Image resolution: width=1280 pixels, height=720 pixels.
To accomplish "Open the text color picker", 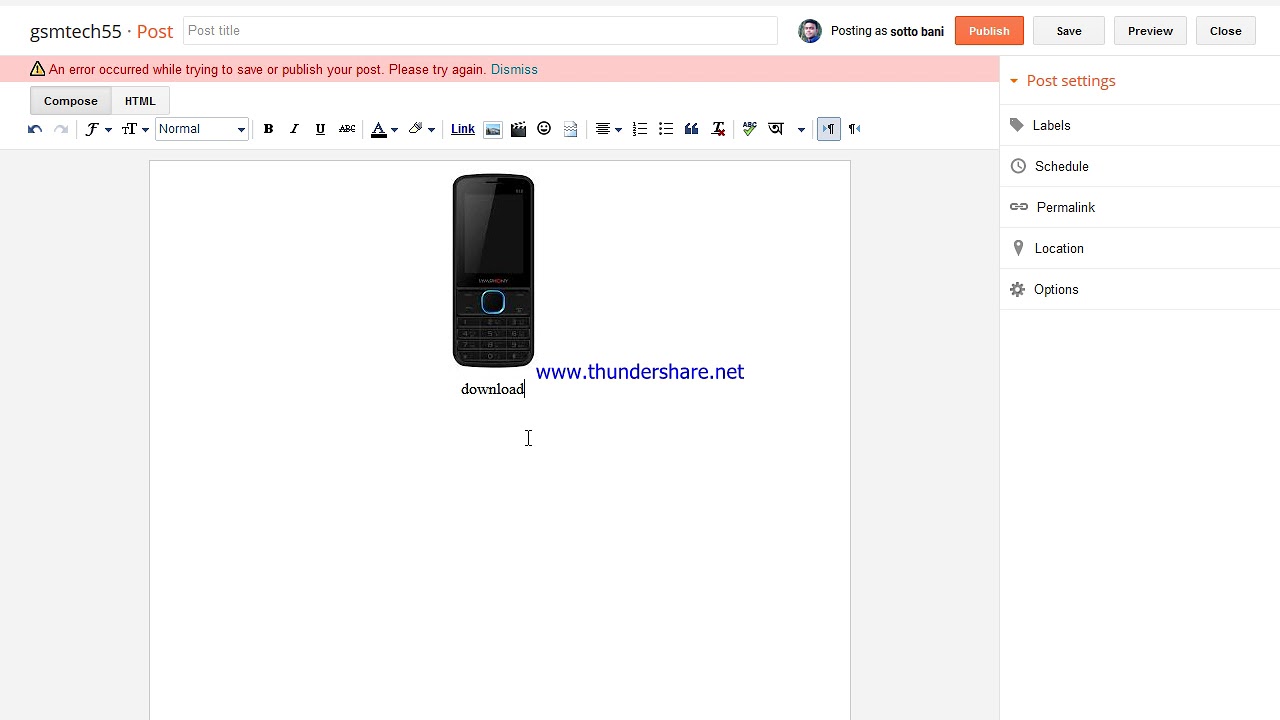I will (384, 129).
